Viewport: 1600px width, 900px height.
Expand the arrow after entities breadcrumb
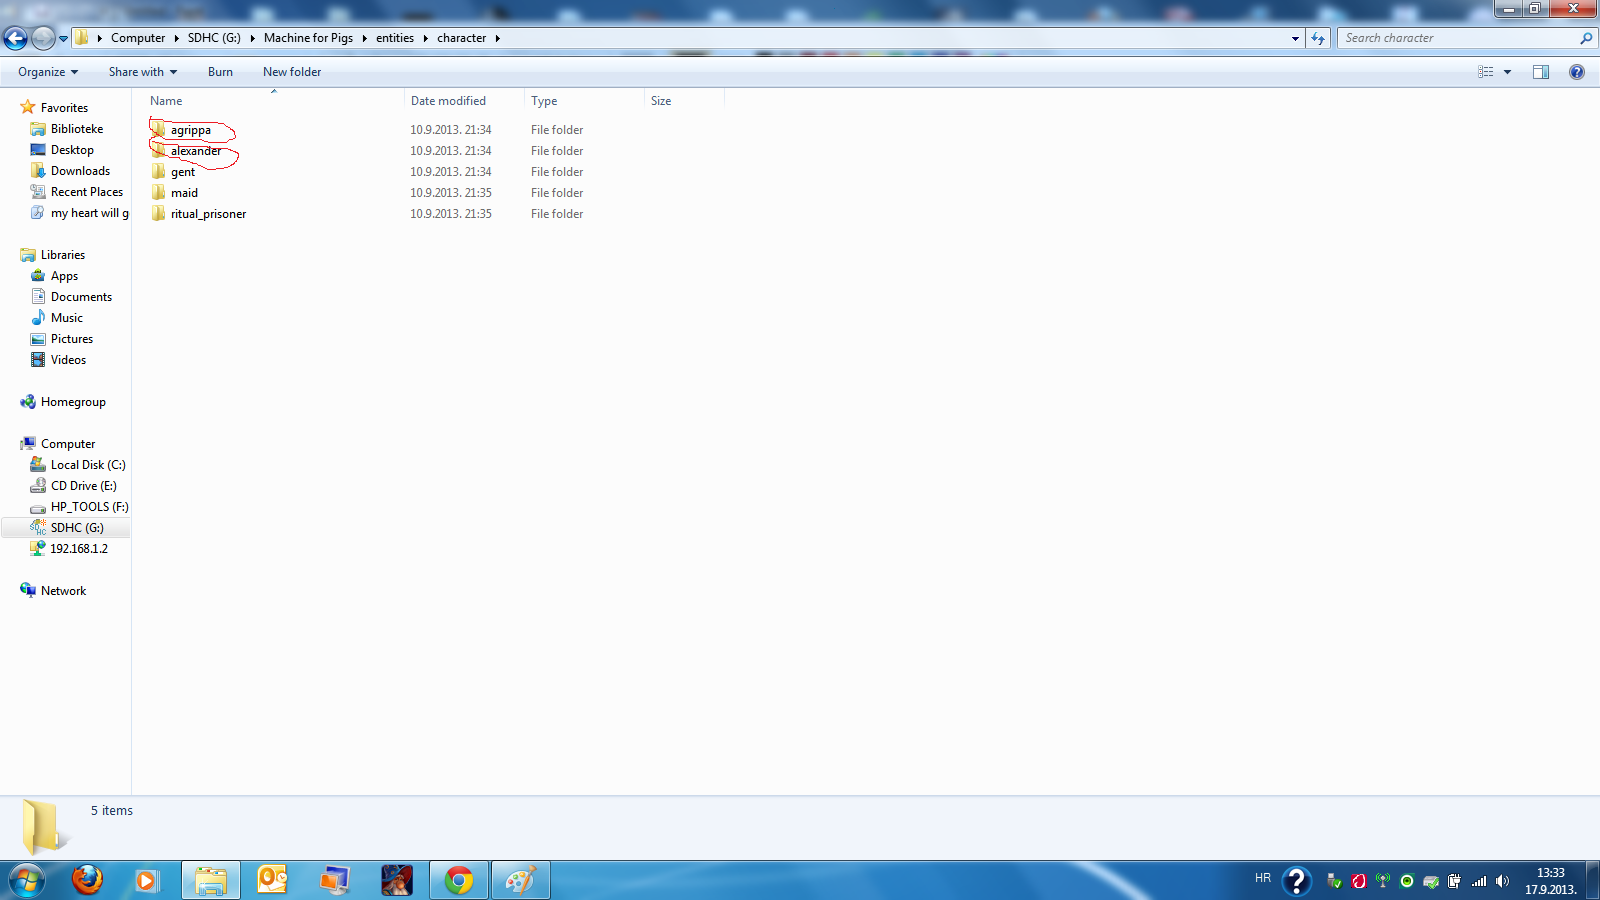[425, 38]
